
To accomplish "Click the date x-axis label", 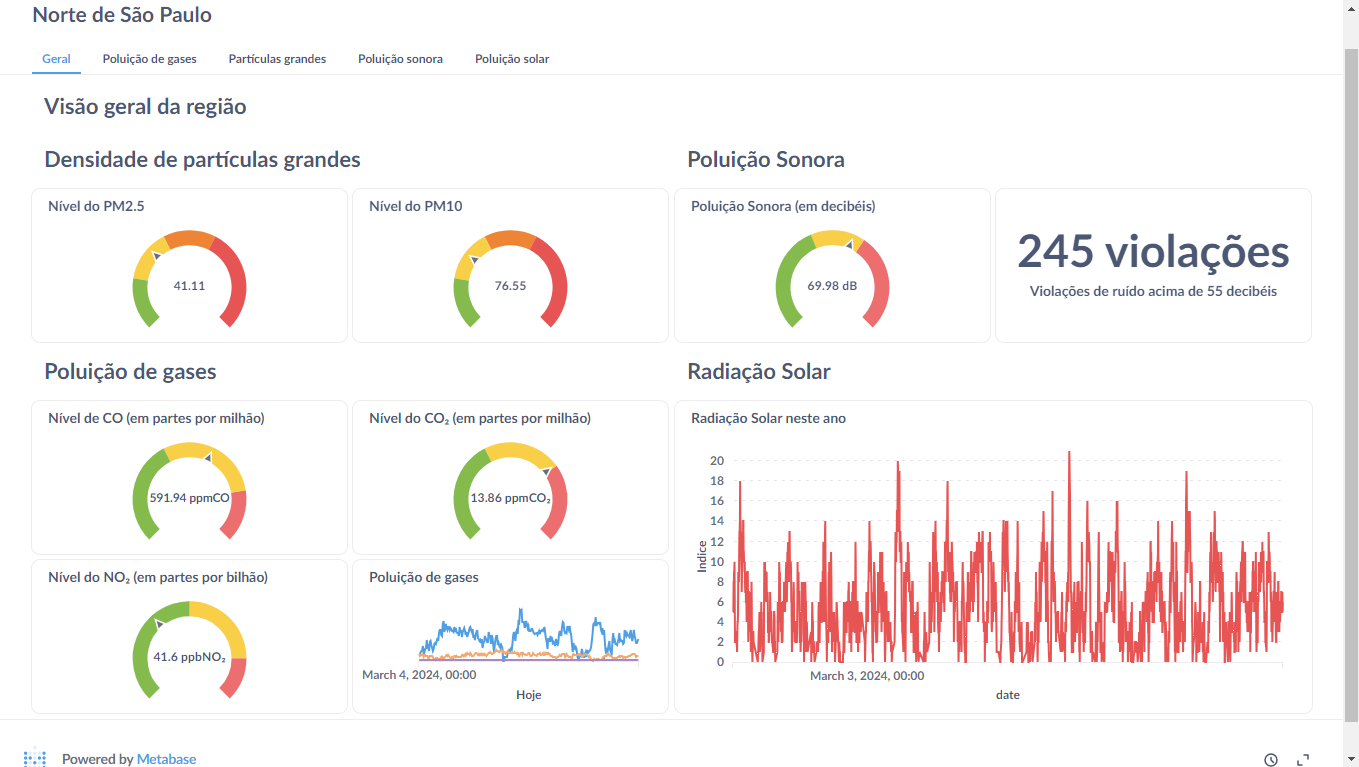I will tap(1008, 694).
